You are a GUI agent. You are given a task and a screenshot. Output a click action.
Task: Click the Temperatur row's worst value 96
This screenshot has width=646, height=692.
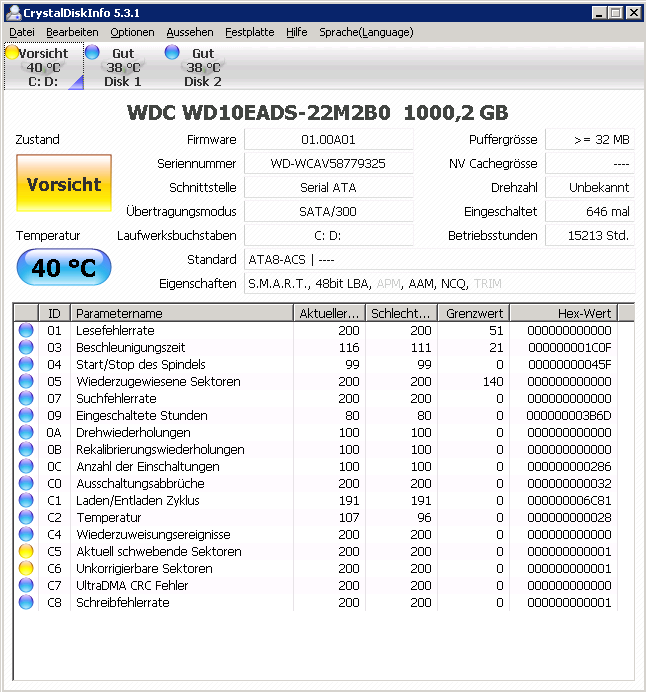[x=424, y=518]
